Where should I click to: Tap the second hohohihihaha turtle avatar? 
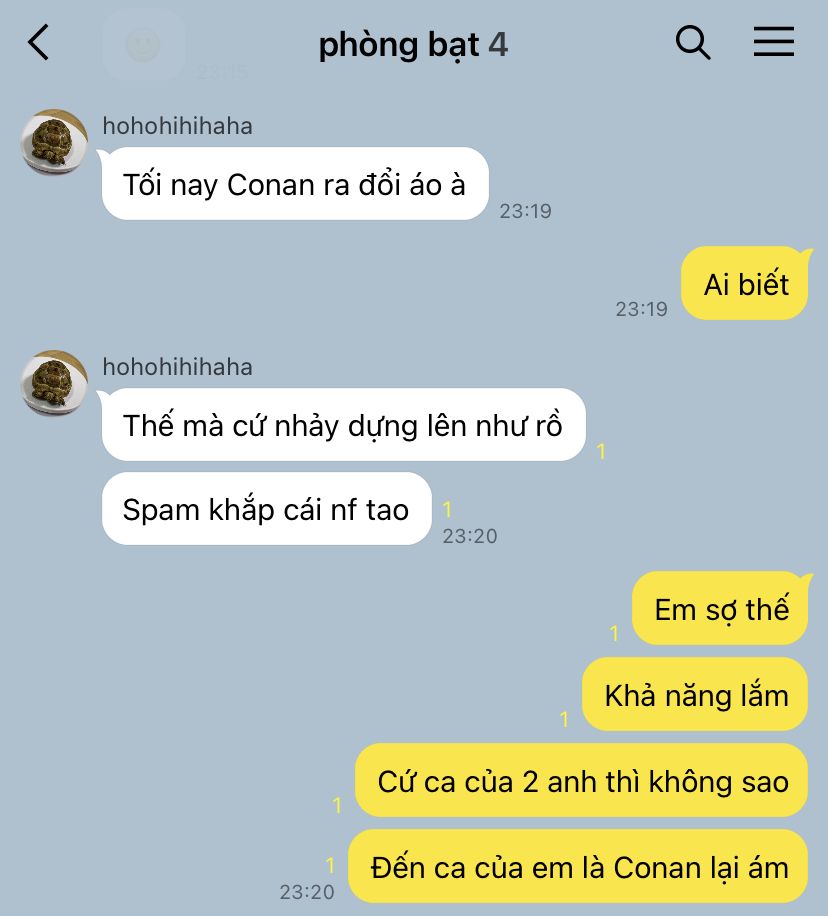(54, 383)
